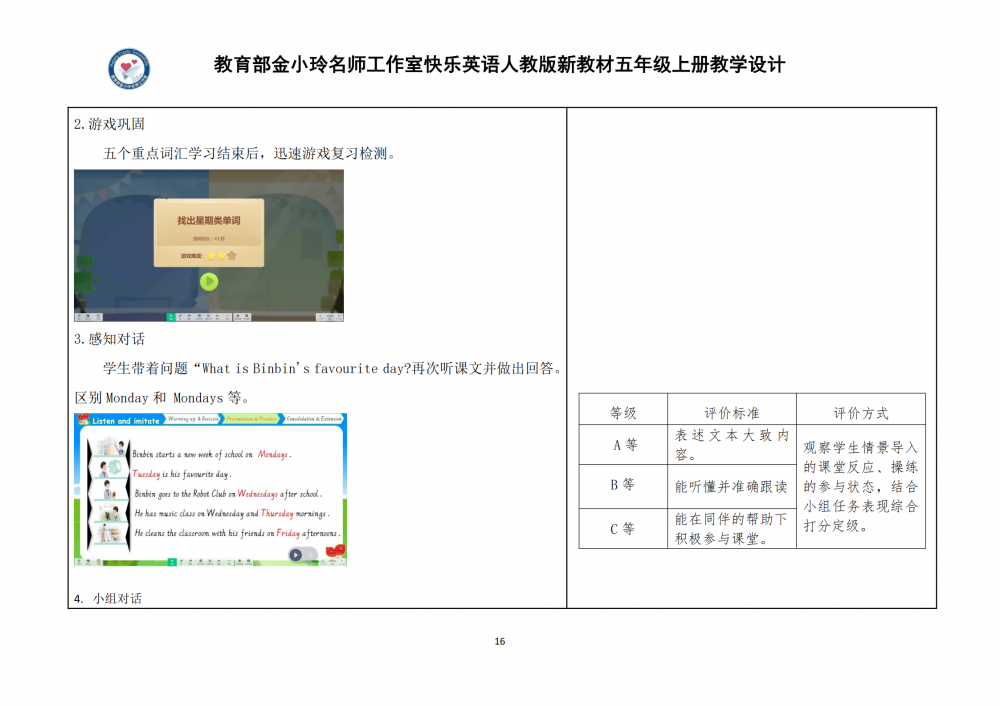The image size is (1000, 706).
Task: Click the cell 能在同伴的帮助下积极参与课堂
Action: (x=732, y=529)
